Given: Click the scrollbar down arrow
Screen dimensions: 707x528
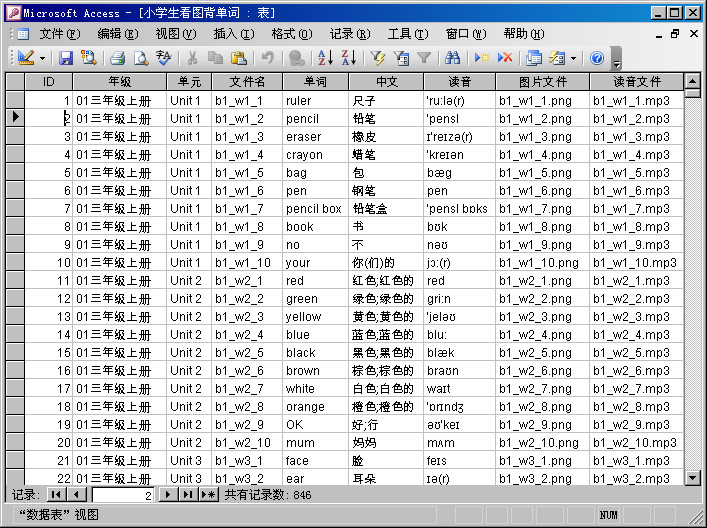Looking at the screenshot, I should [x=692, y=477].
